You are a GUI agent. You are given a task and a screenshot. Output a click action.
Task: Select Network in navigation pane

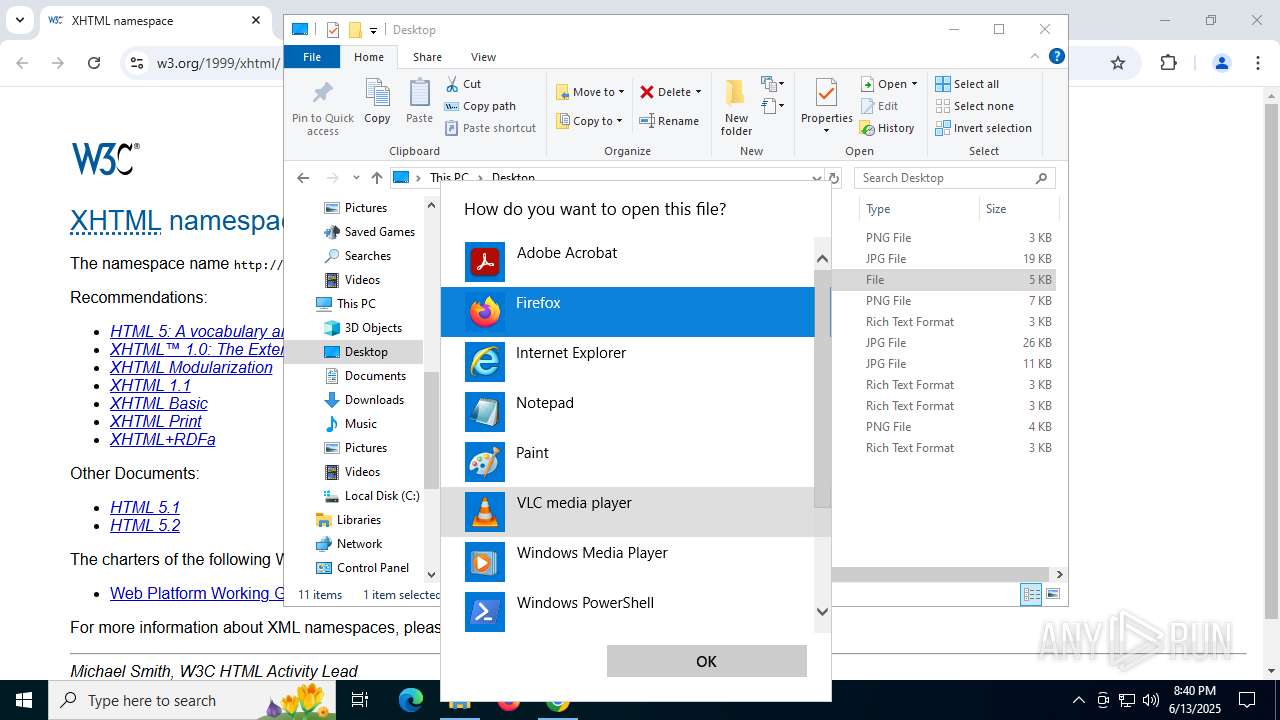348,544
